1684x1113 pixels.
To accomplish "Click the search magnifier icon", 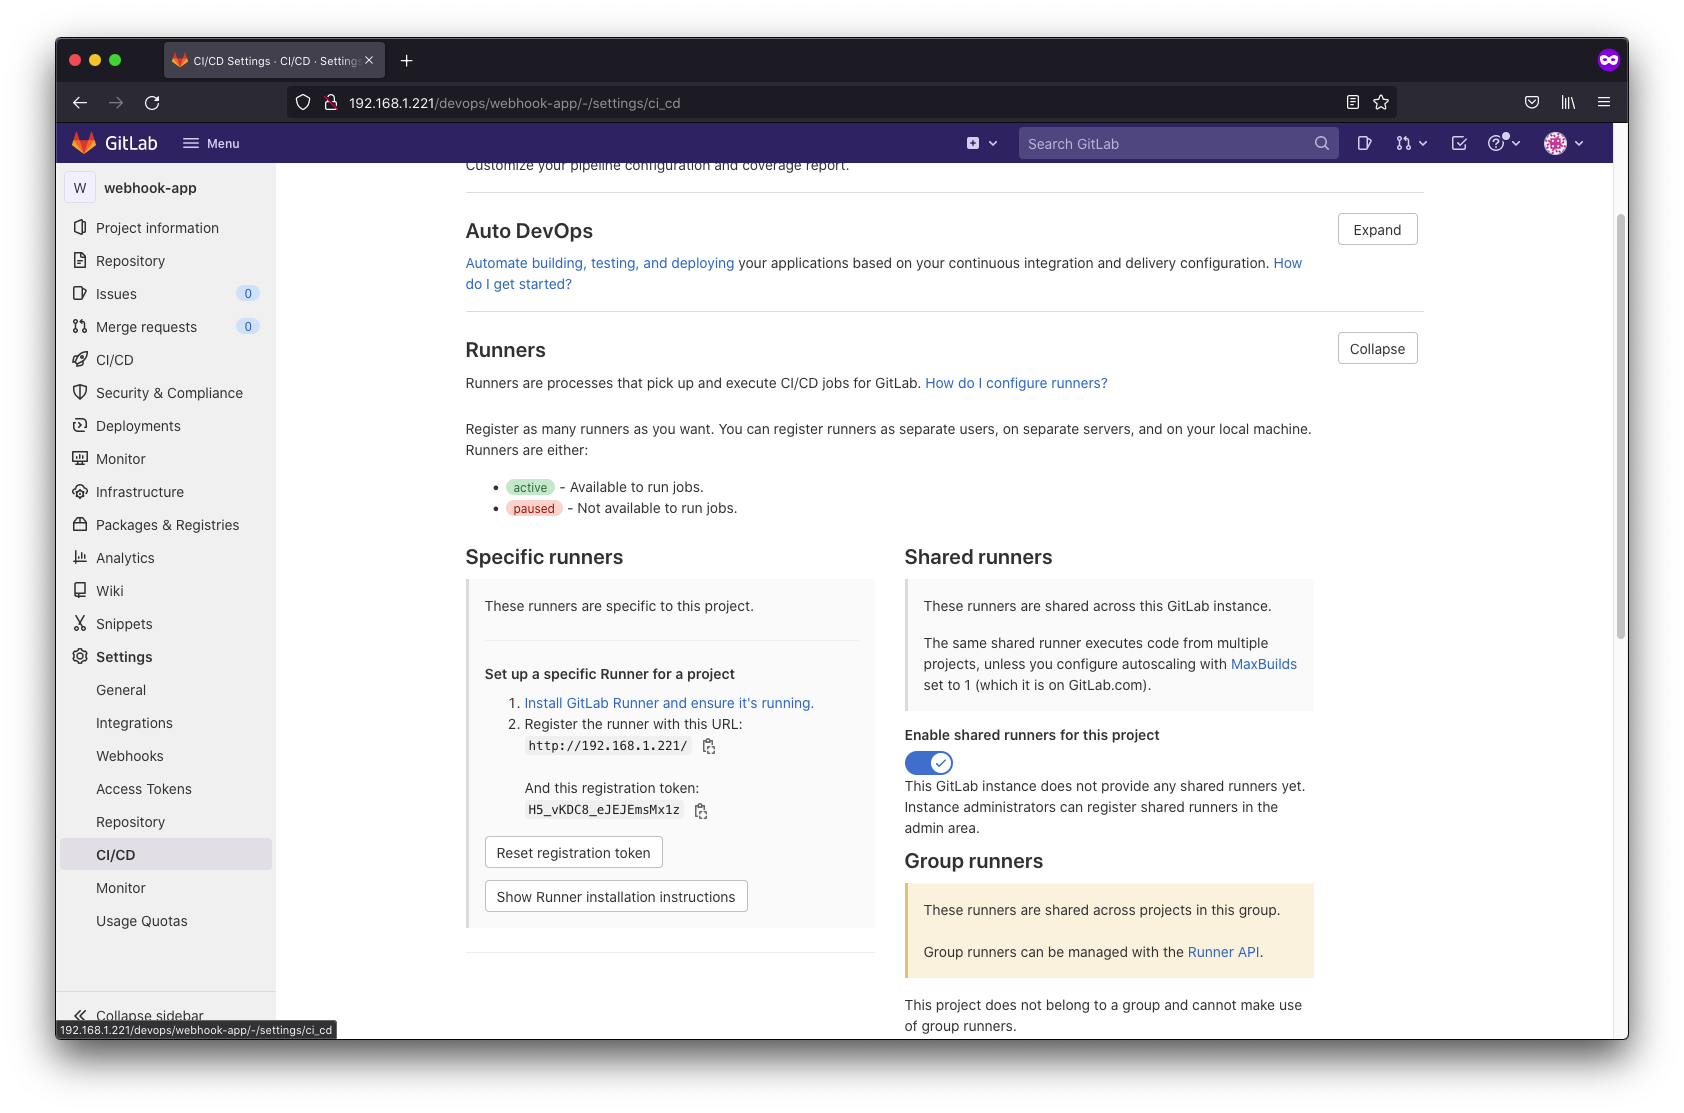I will 1322,143.
